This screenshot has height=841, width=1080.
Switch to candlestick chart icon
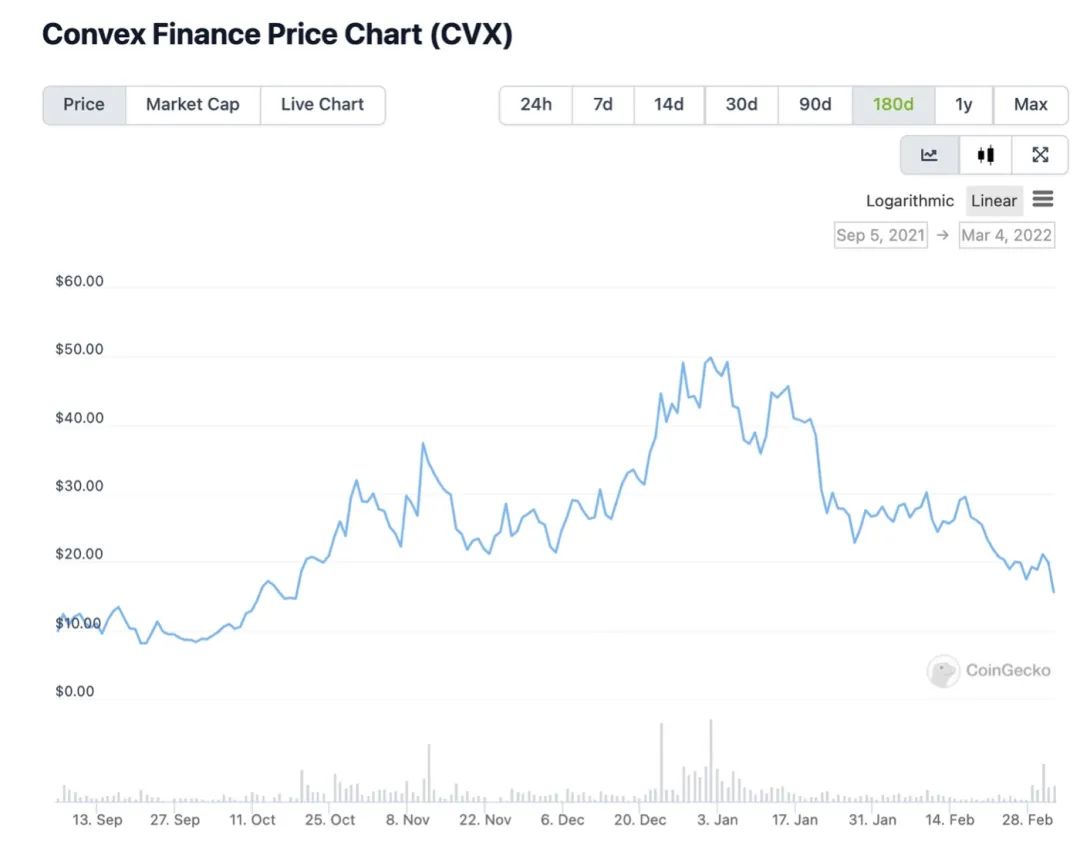(986, 155)
